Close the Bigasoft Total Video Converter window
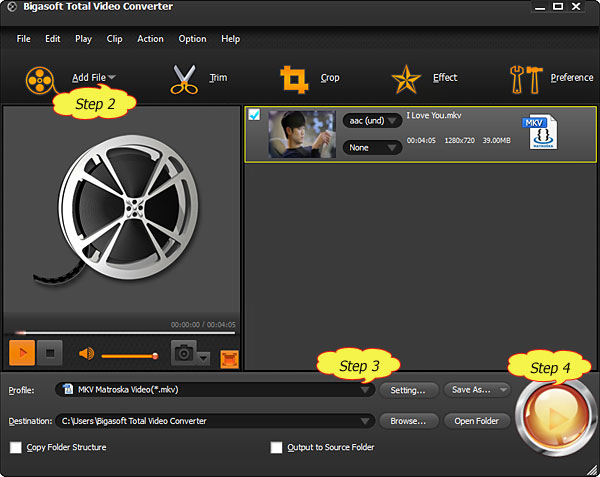The width and height of the screenshot is (600, 477). 576,7
